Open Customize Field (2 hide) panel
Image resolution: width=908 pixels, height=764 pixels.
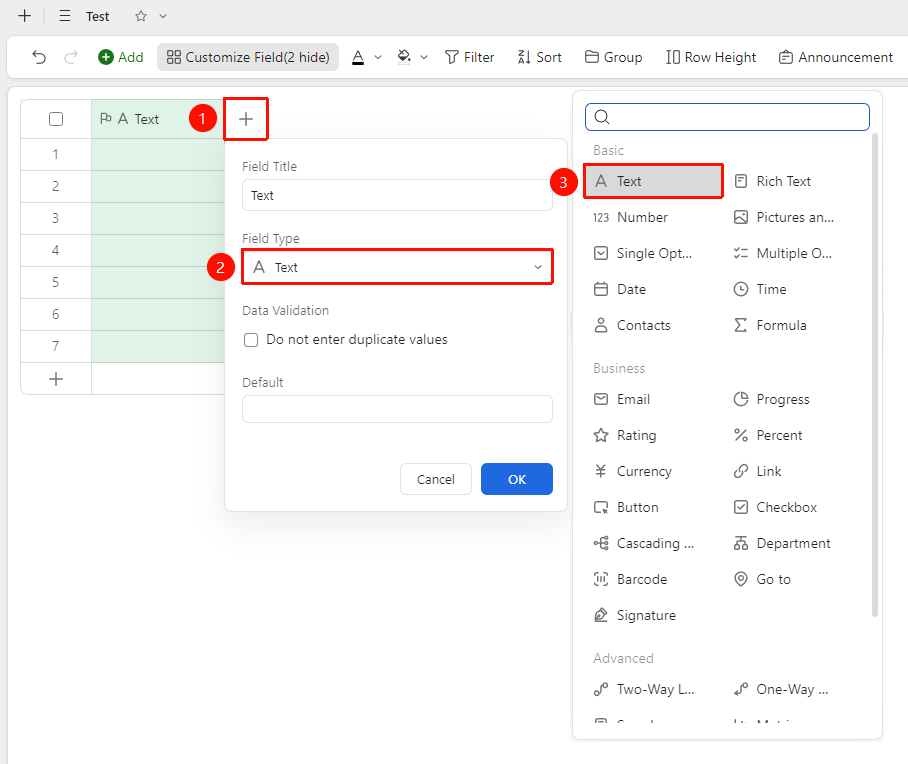(x=248, y=57)
